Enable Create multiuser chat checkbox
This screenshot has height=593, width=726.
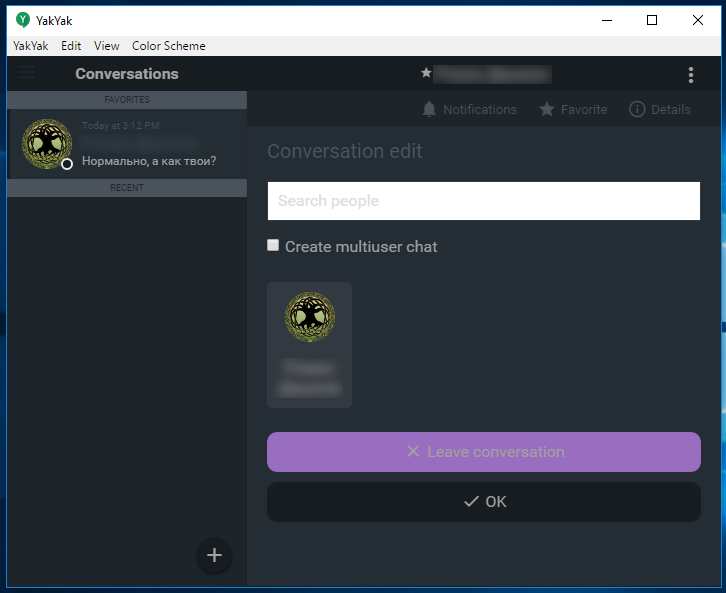click(273, 245)
